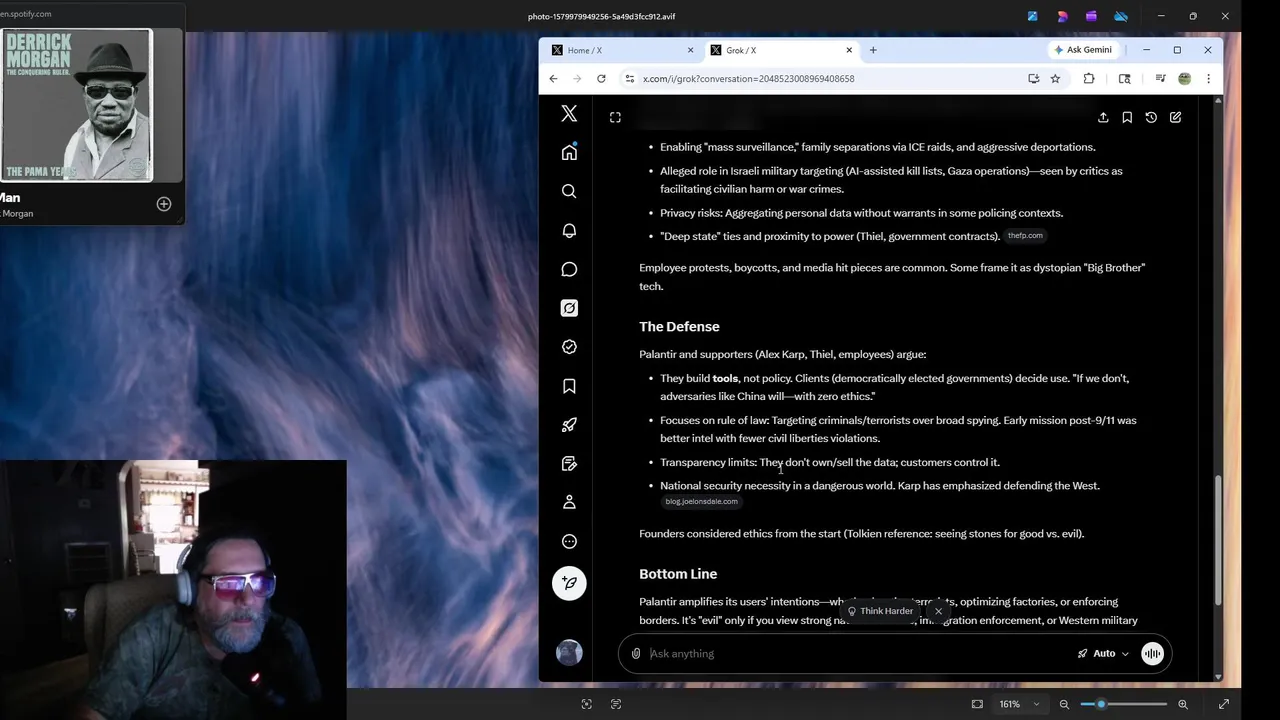The image size is (1280, 720).
Task: Go to Home feed in X sidebar
Action: (x=569, y=152)
